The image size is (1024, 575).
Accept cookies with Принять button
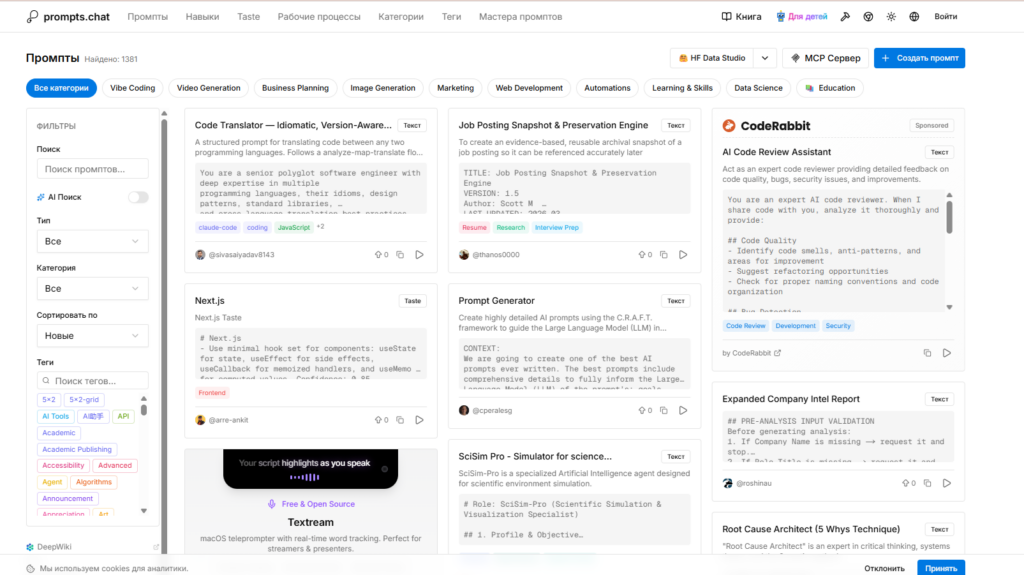(941, 568)
